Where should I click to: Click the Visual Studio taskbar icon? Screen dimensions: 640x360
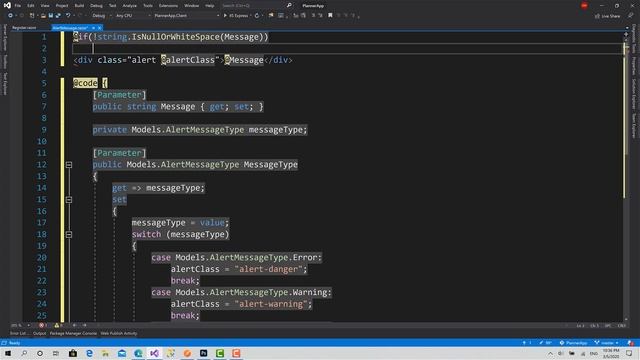154,353
